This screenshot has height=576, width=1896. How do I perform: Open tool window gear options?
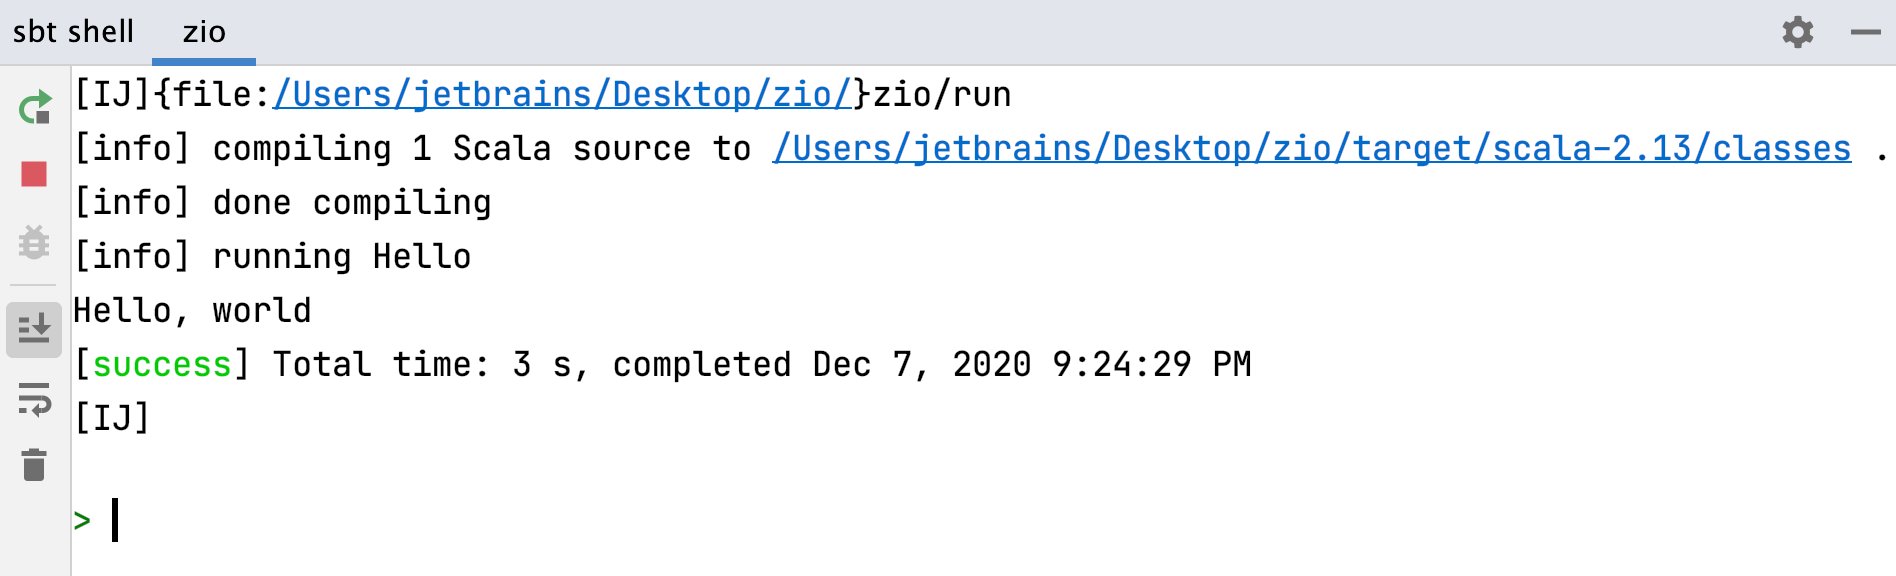click(1797, 32)
